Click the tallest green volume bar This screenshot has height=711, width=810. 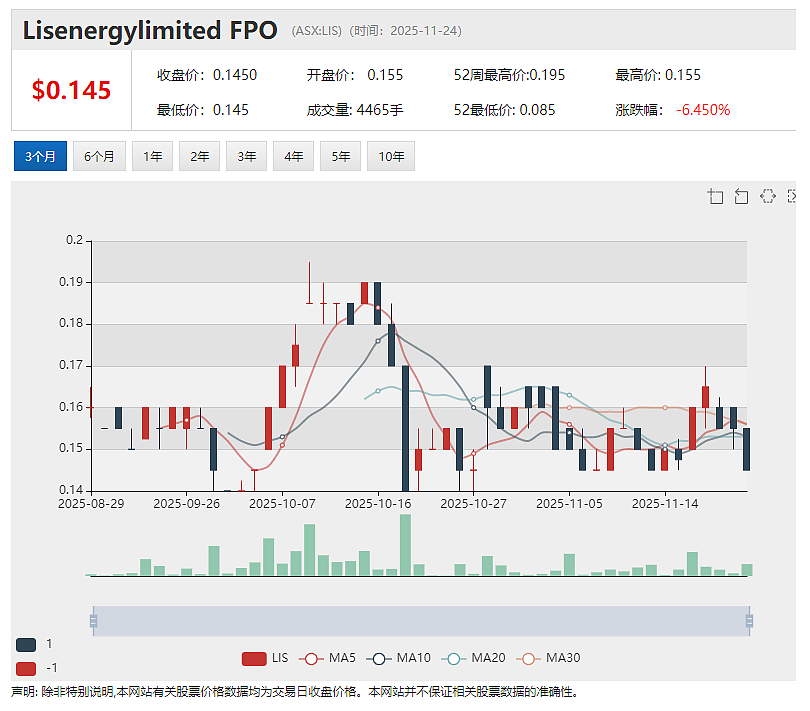pyautogui.click(x=406, y=545)
